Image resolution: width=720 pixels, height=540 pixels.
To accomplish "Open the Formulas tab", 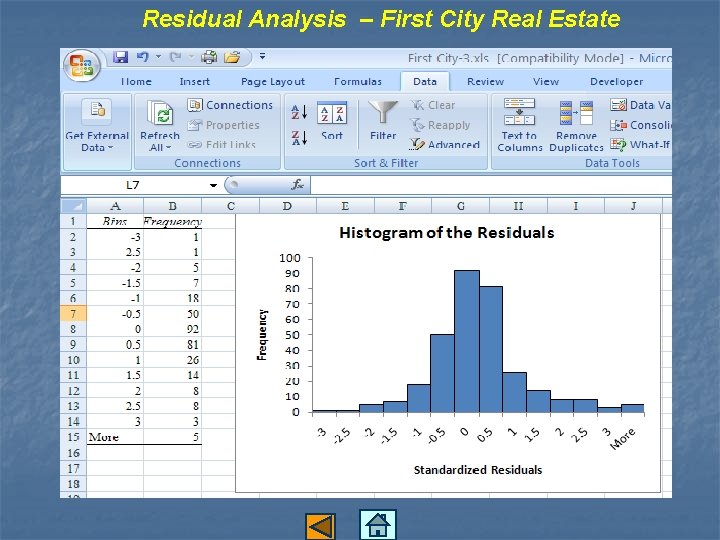I will tap(358, 82).
